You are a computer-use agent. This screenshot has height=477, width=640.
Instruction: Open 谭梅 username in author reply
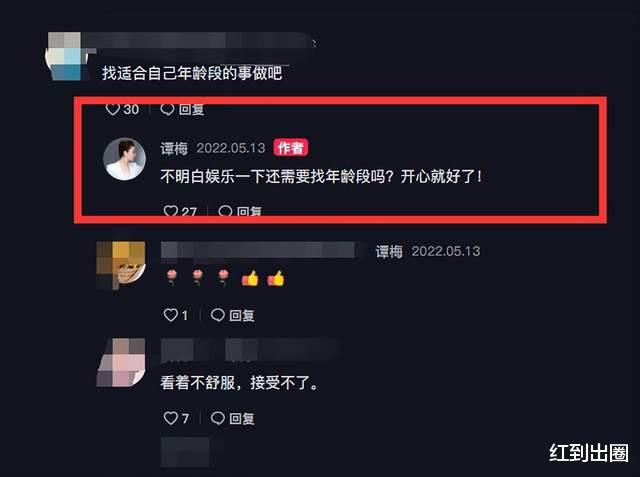pos(174,148)
